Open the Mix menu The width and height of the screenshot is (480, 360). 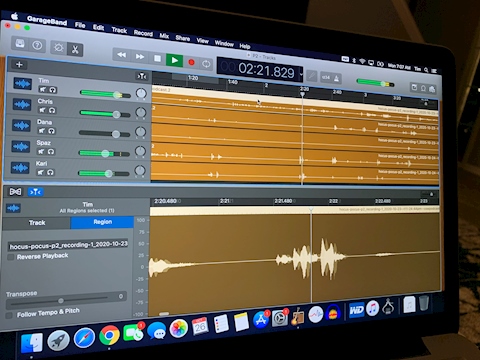click(164, 36)
